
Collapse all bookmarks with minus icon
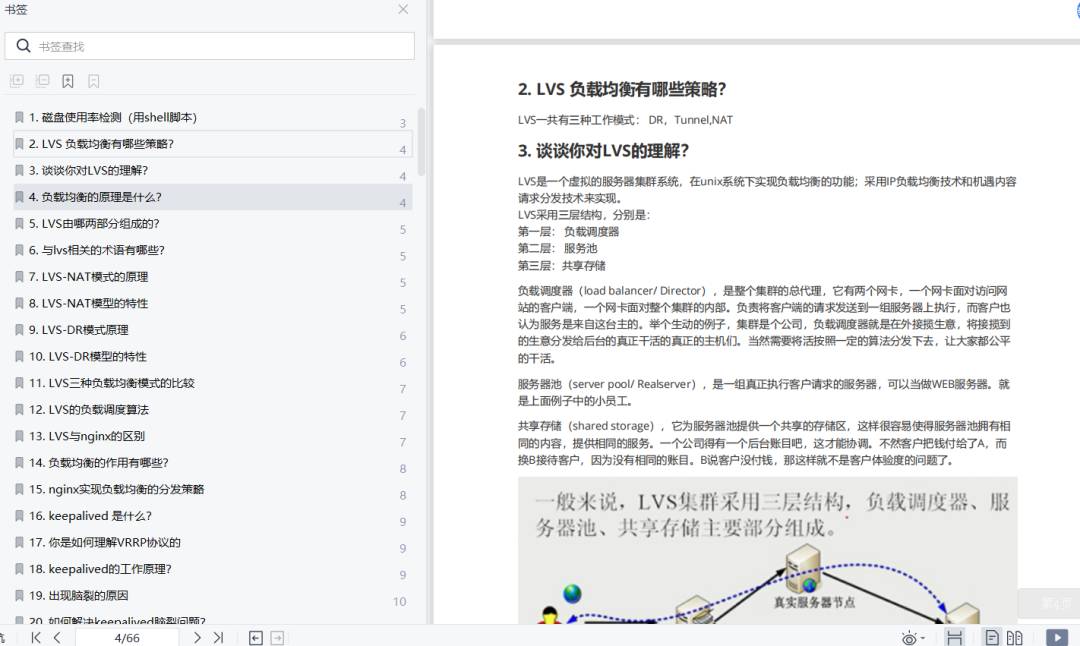click(x=42, y=81)
